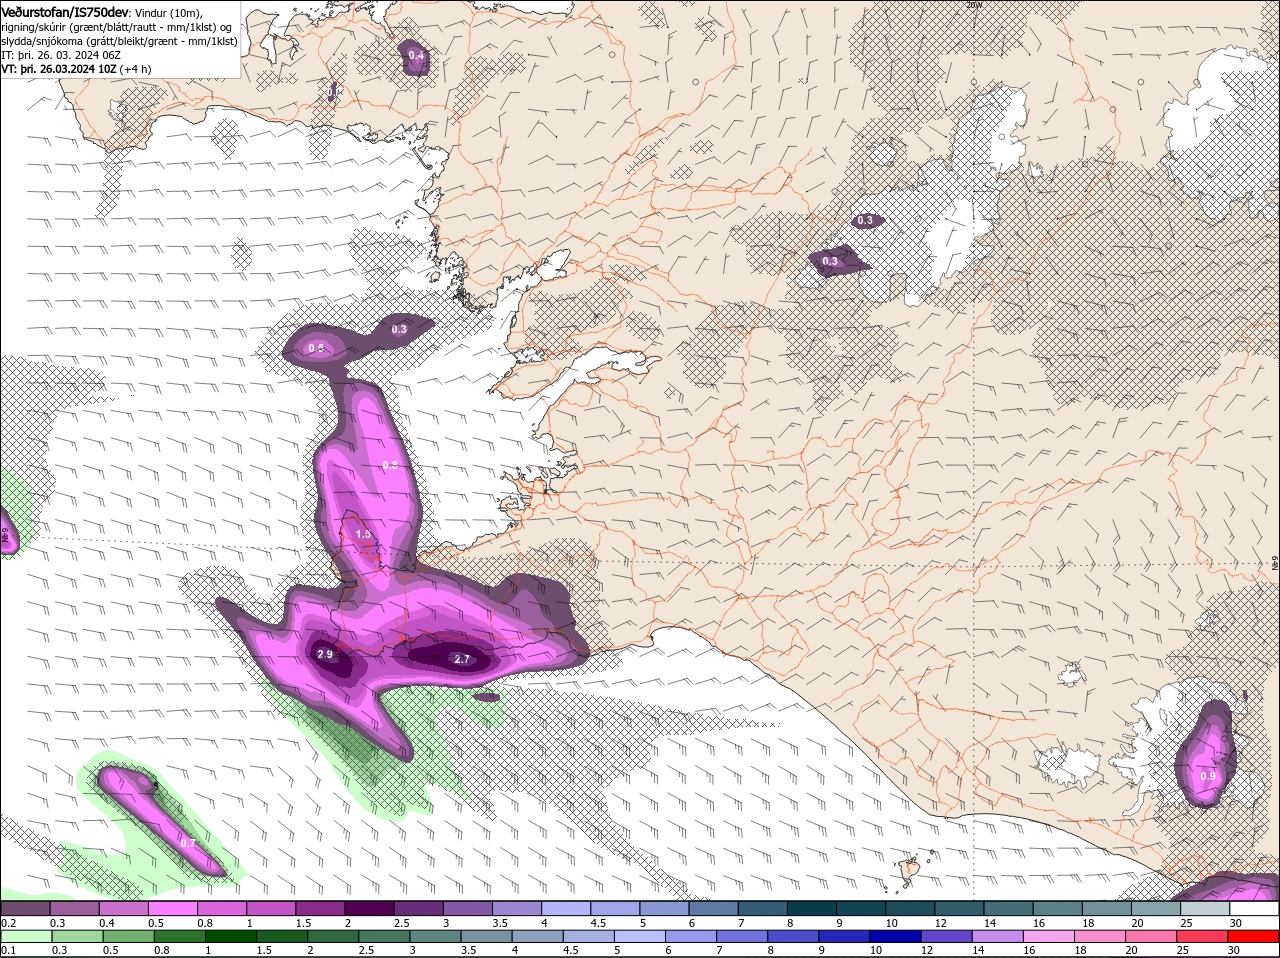The height and width of the screenshot is (958, 1280).
Task: Click the light violet 14 swatch in the bottom legend row
Action: click(x=998, y=937)
